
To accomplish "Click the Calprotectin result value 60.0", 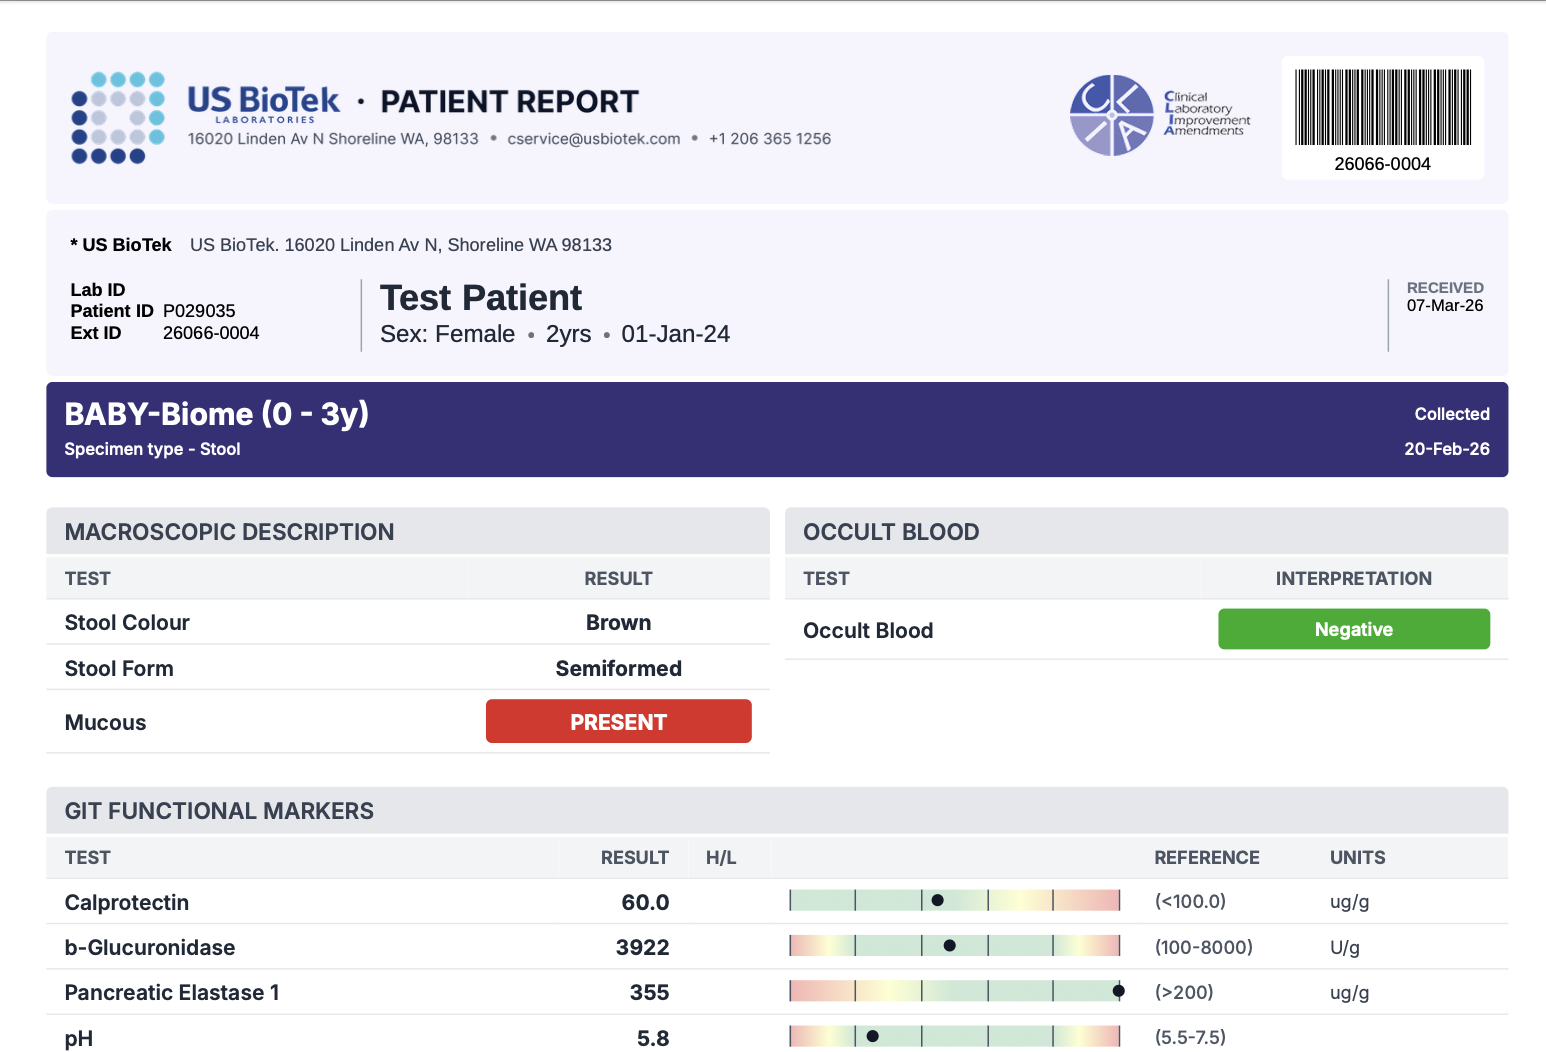I will (645, 902).
